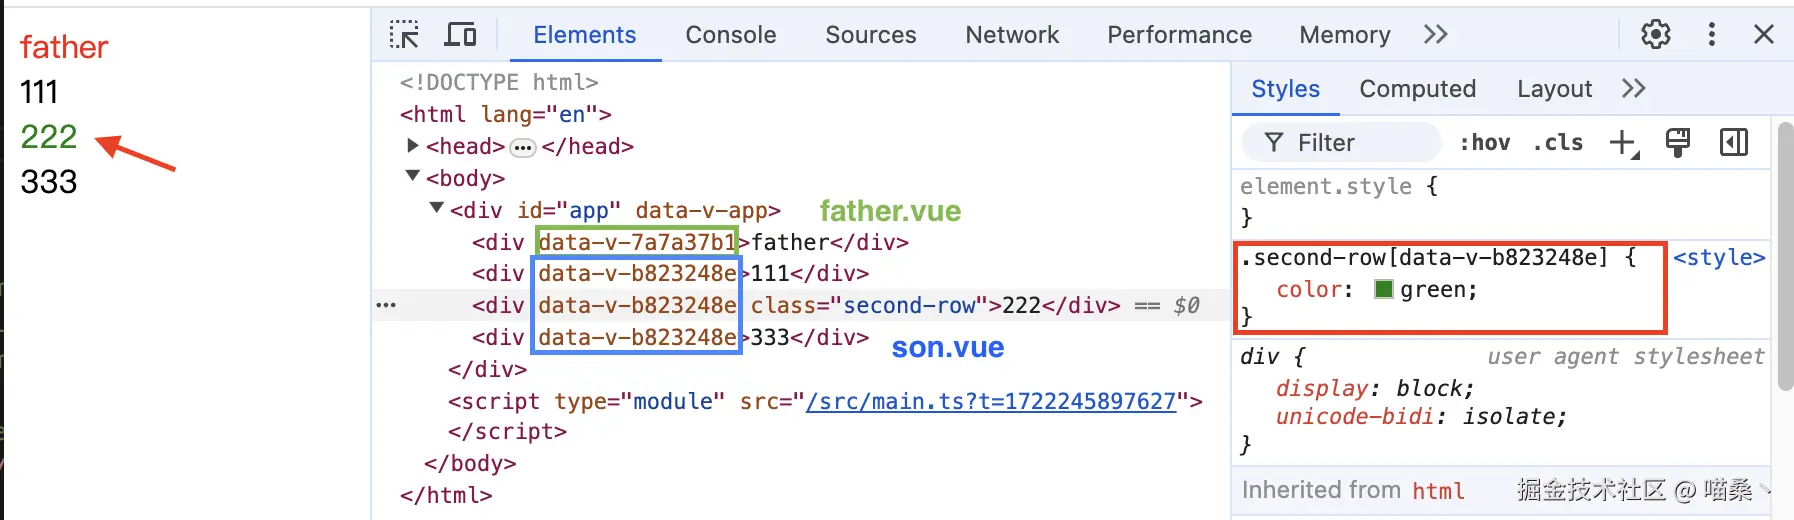1794x520 pixels.
Task: Toggle the computed styles sidebar icon
Action: (1733, 143)
